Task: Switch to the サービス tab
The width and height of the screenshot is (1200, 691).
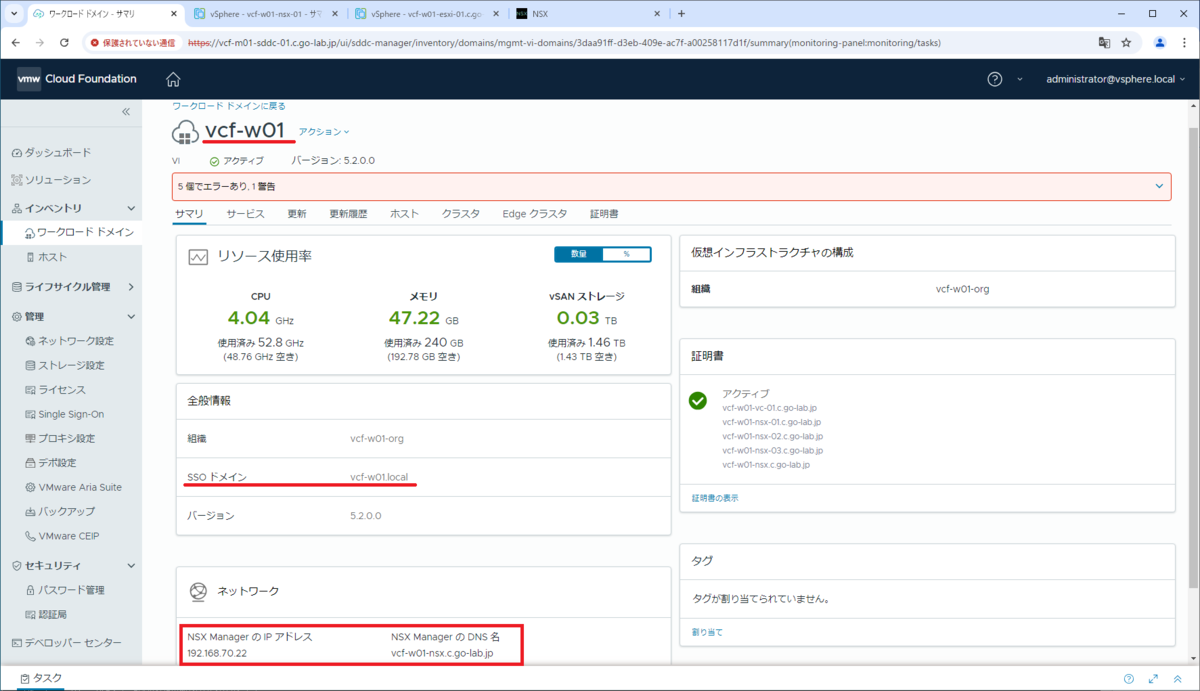Action: coord(245,214)
